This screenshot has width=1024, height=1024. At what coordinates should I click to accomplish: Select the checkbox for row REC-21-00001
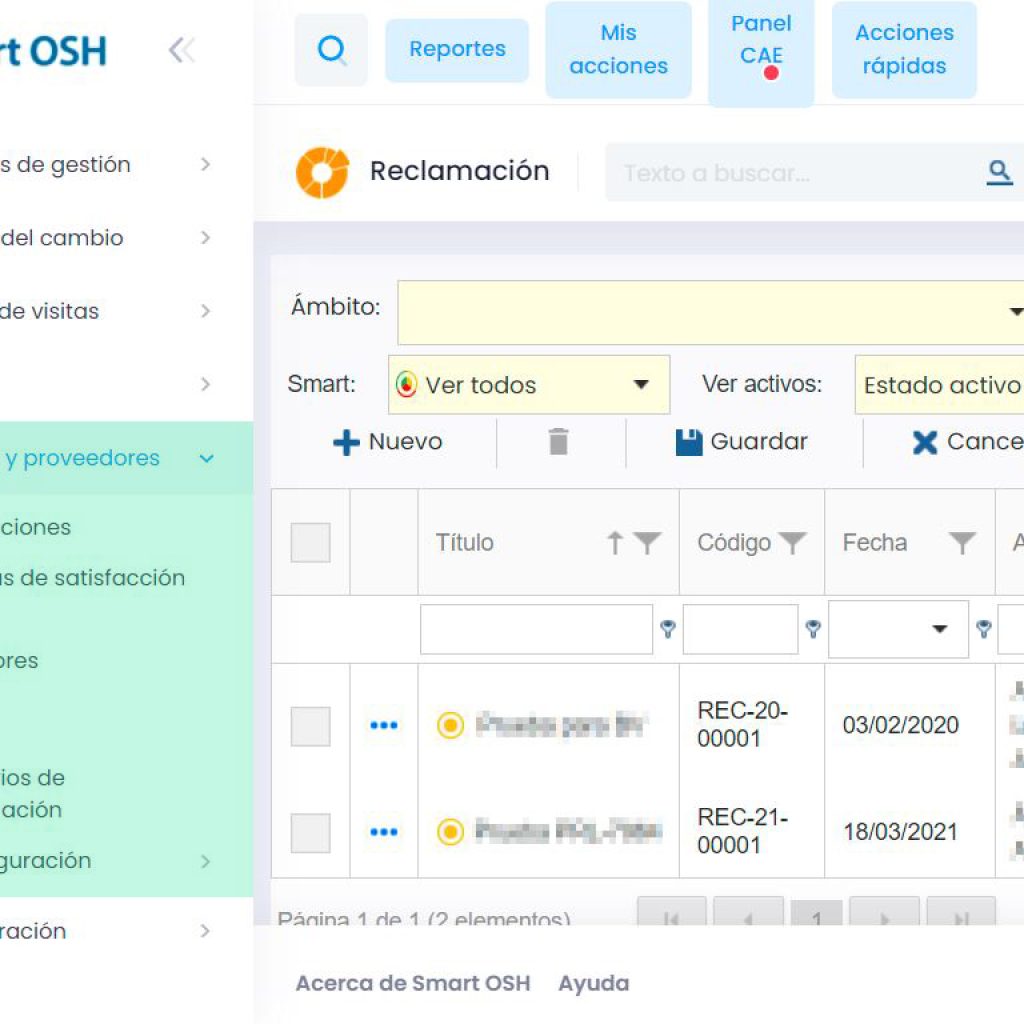(x=310, y=833)
